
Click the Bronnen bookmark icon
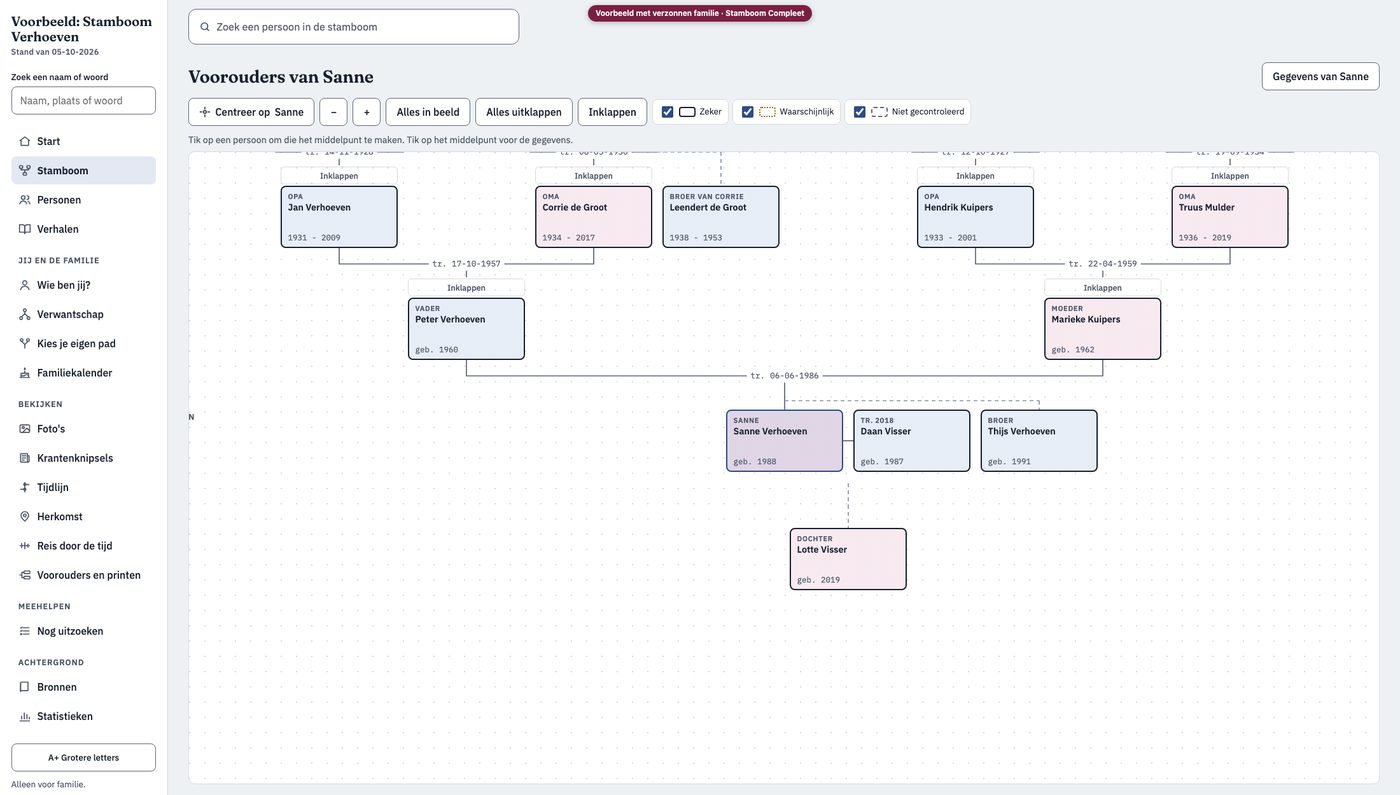pyautogui.click(x=25, y=687)
